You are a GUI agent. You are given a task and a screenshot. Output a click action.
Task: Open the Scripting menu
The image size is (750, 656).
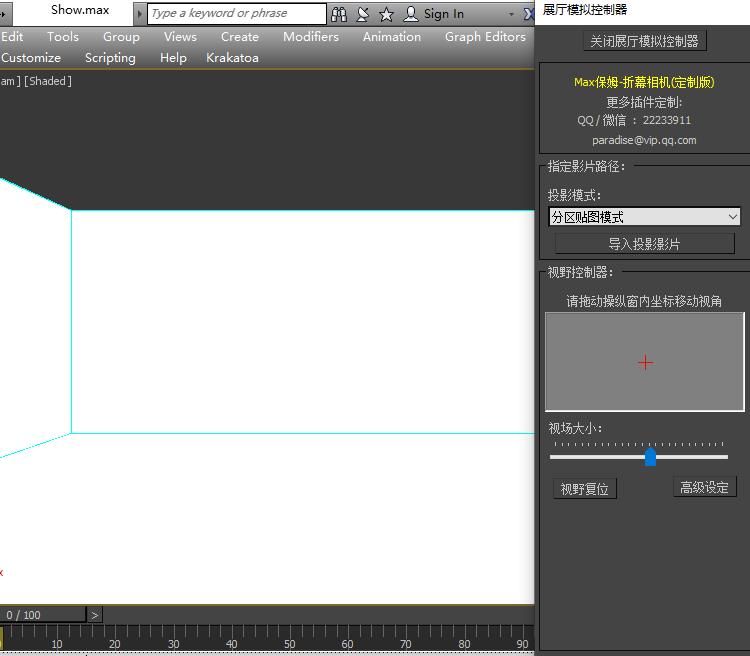click(x=110, y=58)
